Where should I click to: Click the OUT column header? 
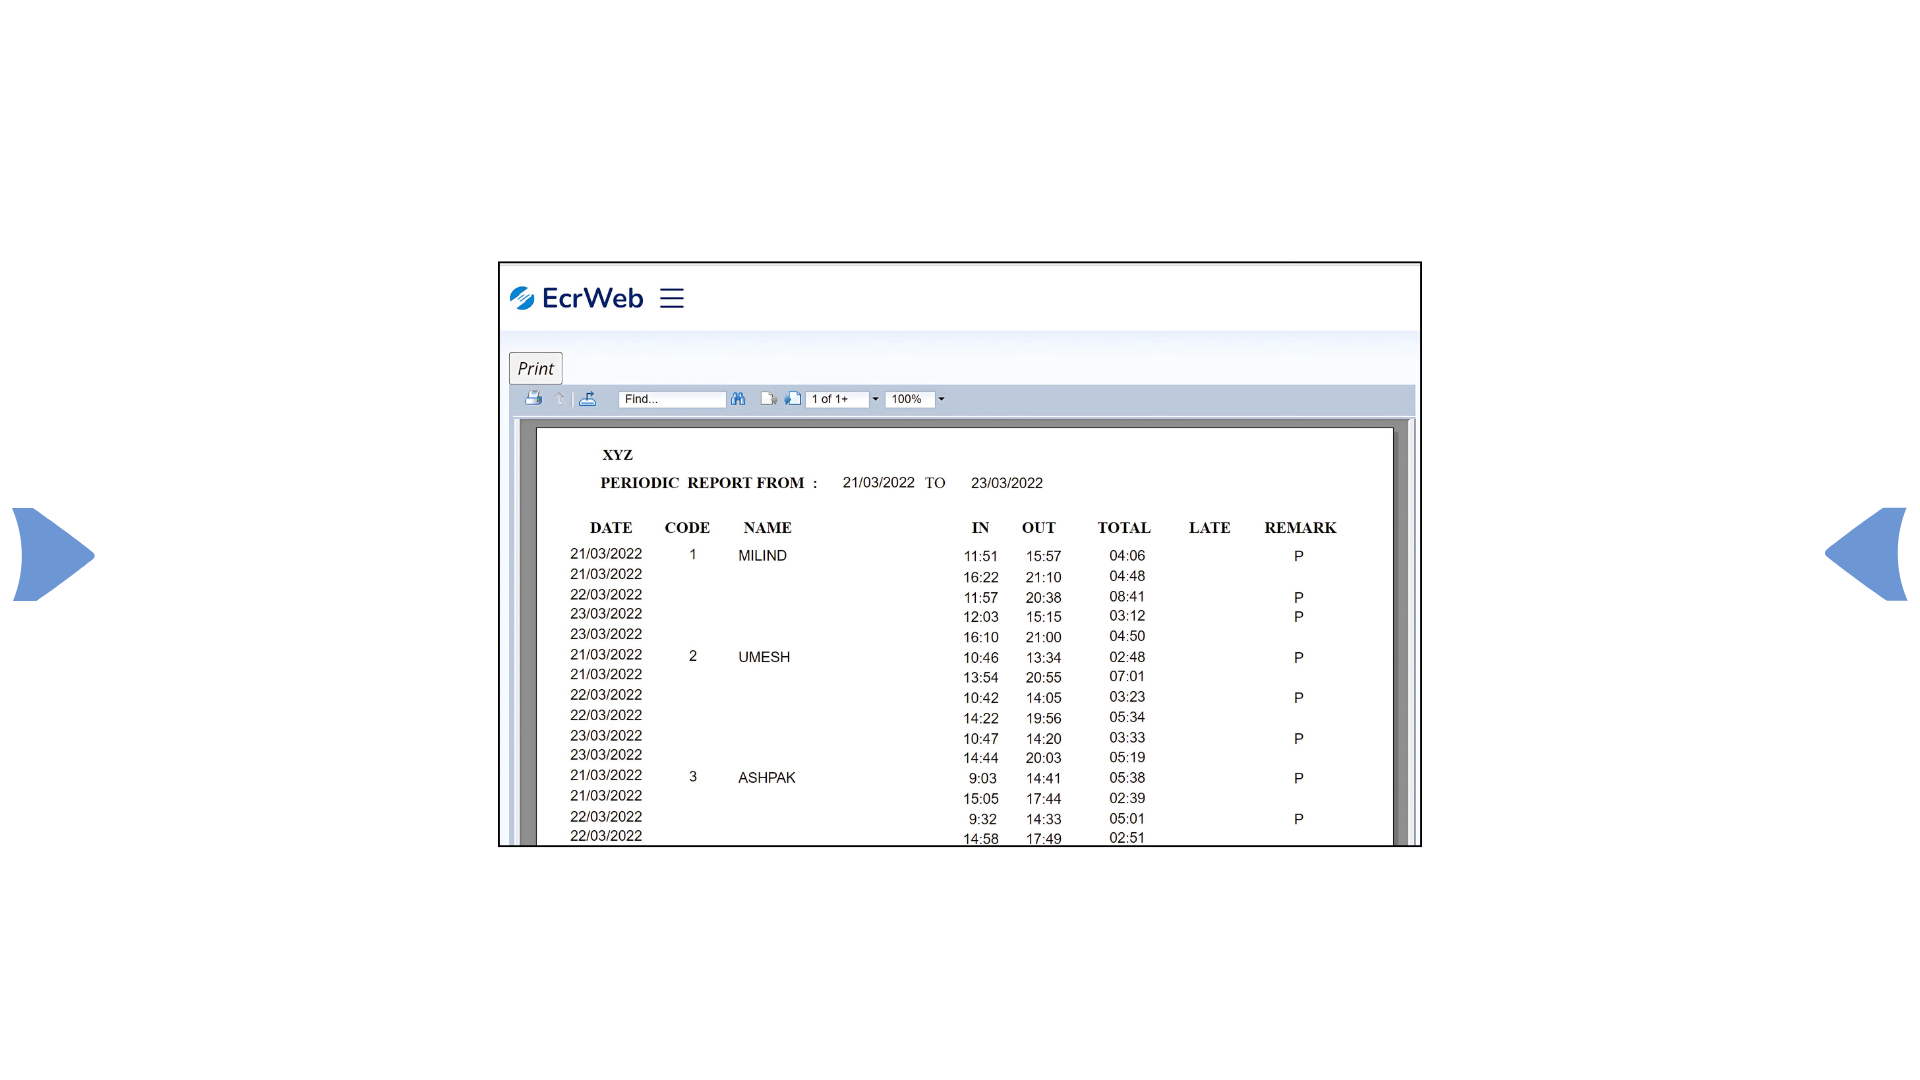point(1039,528)
